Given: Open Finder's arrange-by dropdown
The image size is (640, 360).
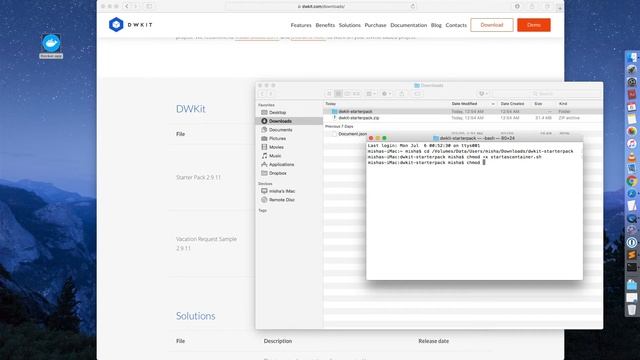Looking at the screenshot, I should [x=371, y=94].
